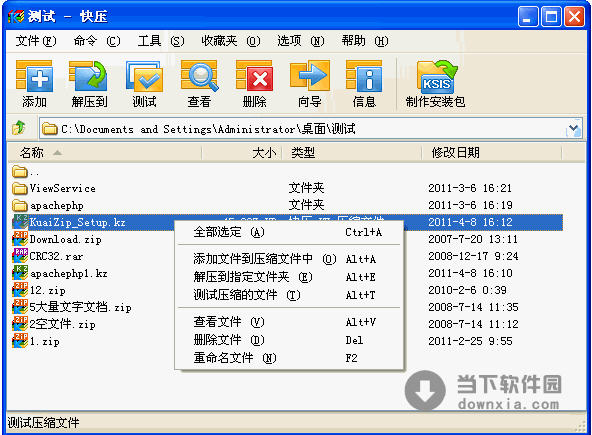592x435 pixels.
Task: Click the date 2011-3-6 16:21
Action: pyautogui.click(x=470, y=188)
